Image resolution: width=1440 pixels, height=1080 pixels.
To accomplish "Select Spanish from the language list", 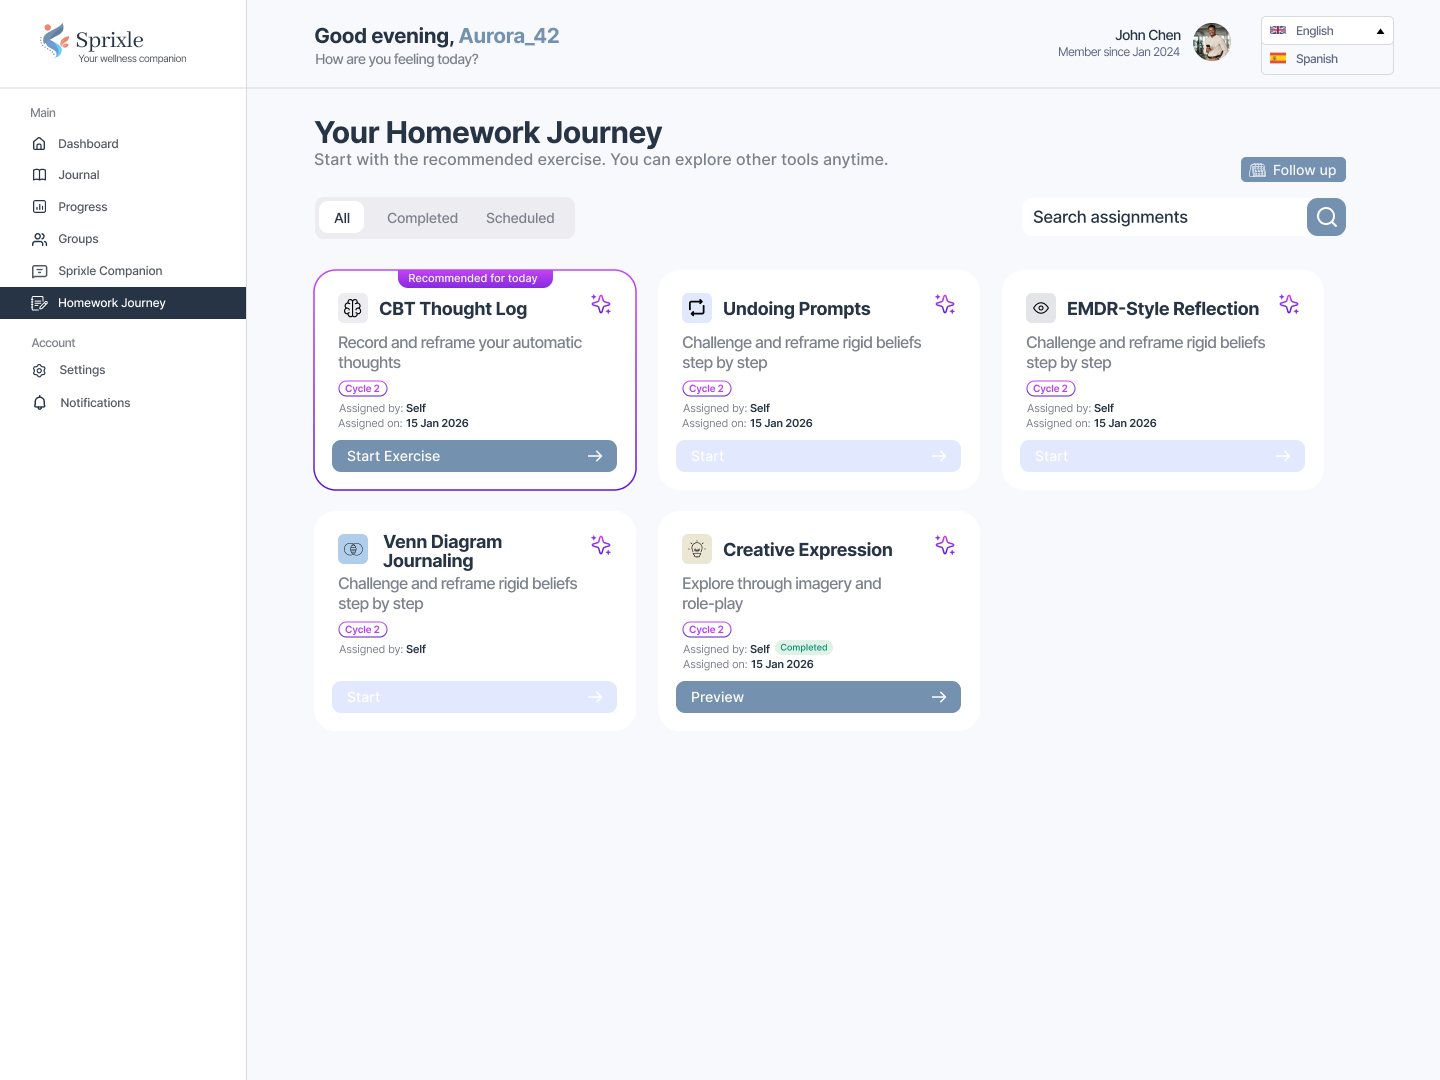I will coord(1316,59).
